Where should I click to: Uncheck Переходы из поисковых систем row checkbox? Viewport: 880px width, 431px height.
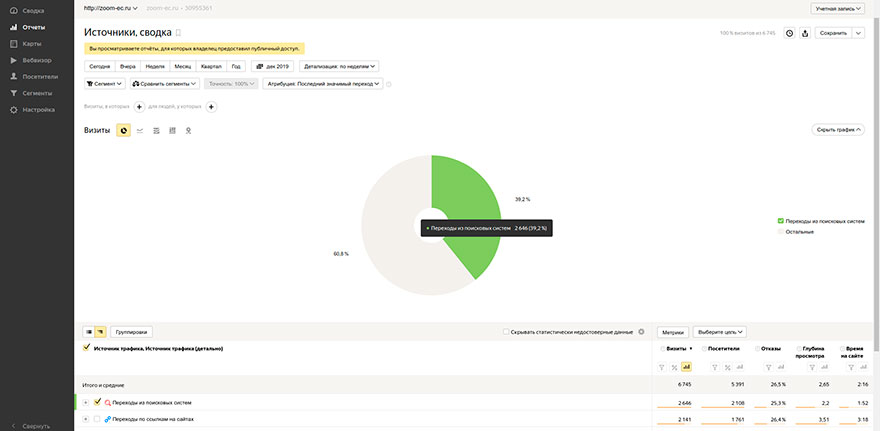(x=97, y=402)
